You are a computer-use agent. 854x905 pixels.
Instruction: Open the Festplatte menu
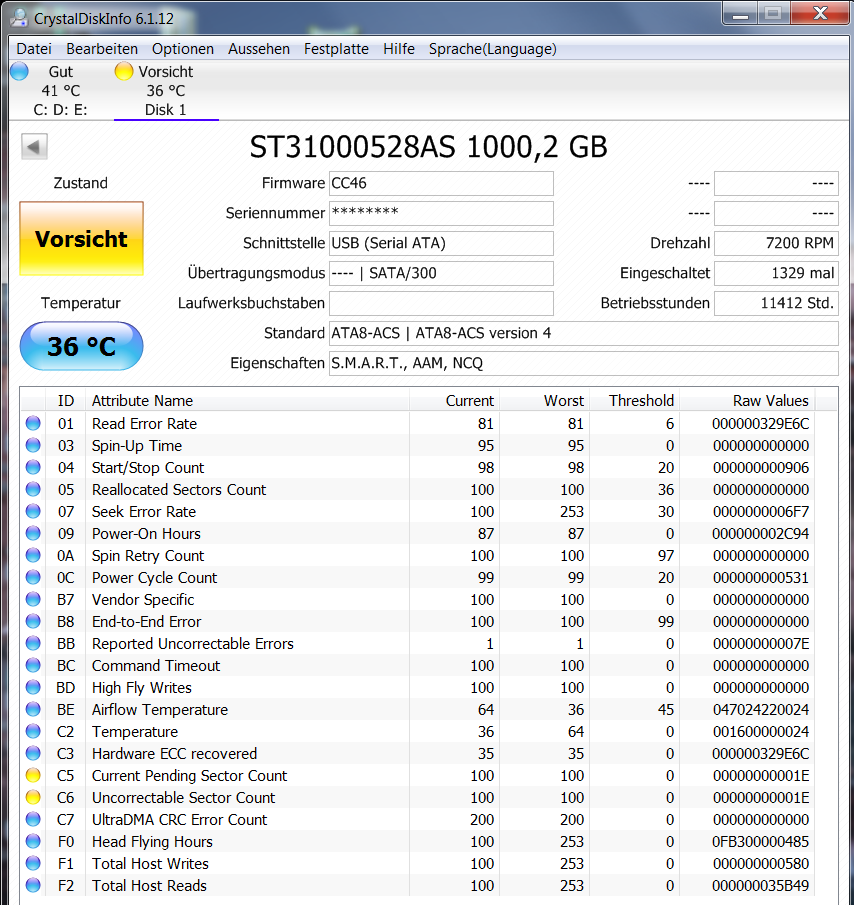coord(336,49)
